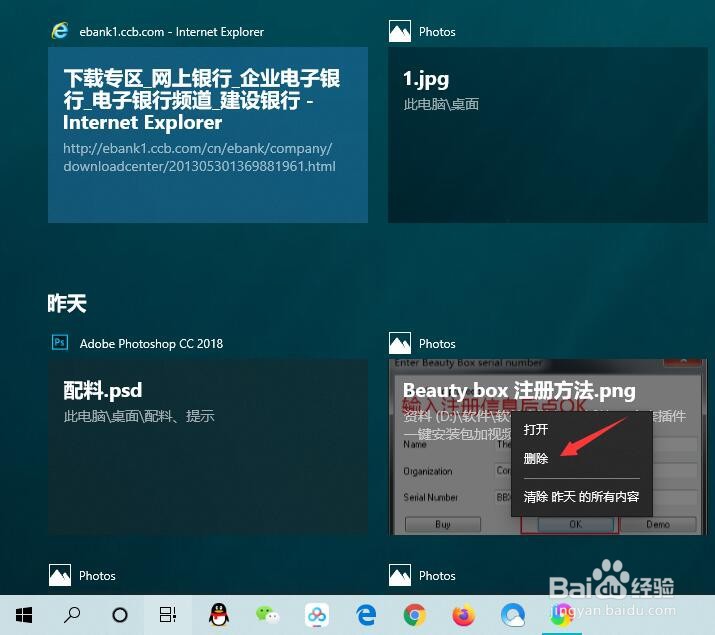Toggle Task View in the taskbar
715x635 pixels.
(168, 614)
